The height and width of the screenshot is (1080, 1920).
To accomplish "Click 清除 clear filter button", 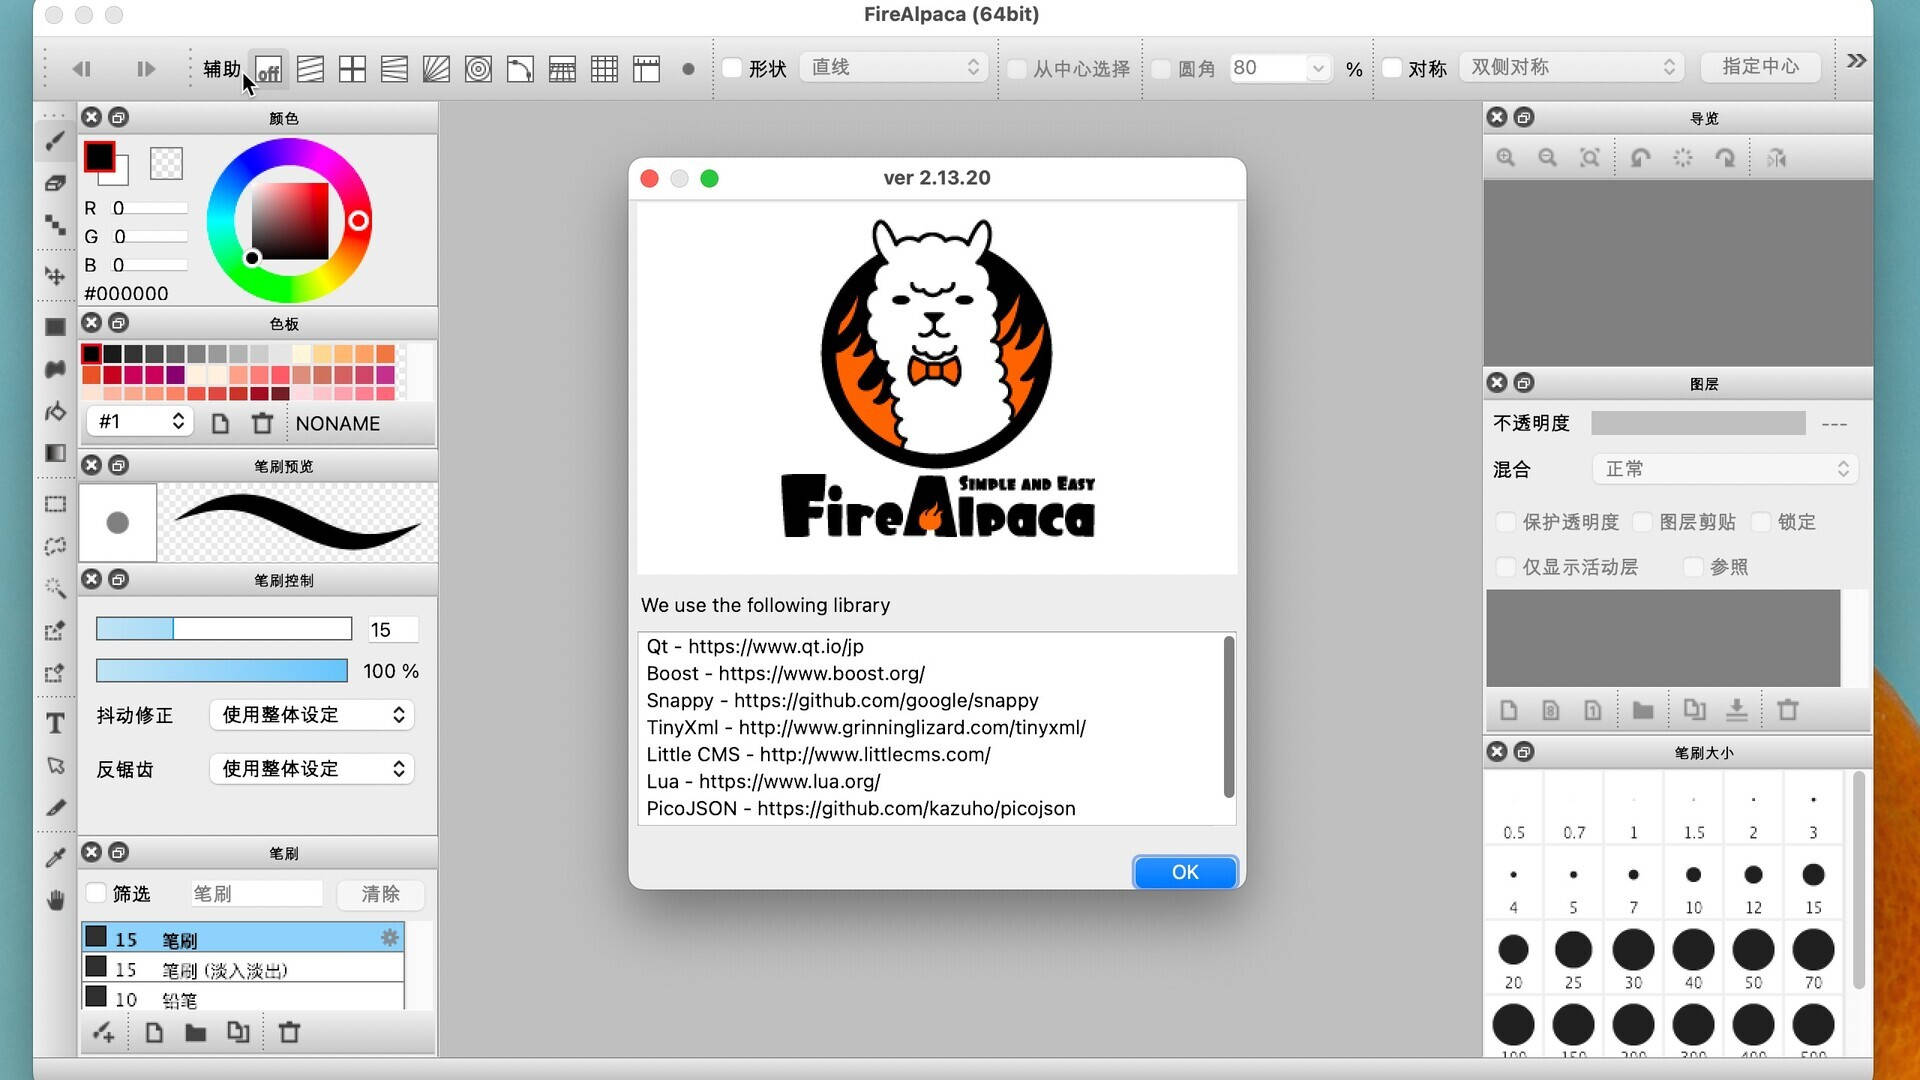I will (x=380, y=894).
